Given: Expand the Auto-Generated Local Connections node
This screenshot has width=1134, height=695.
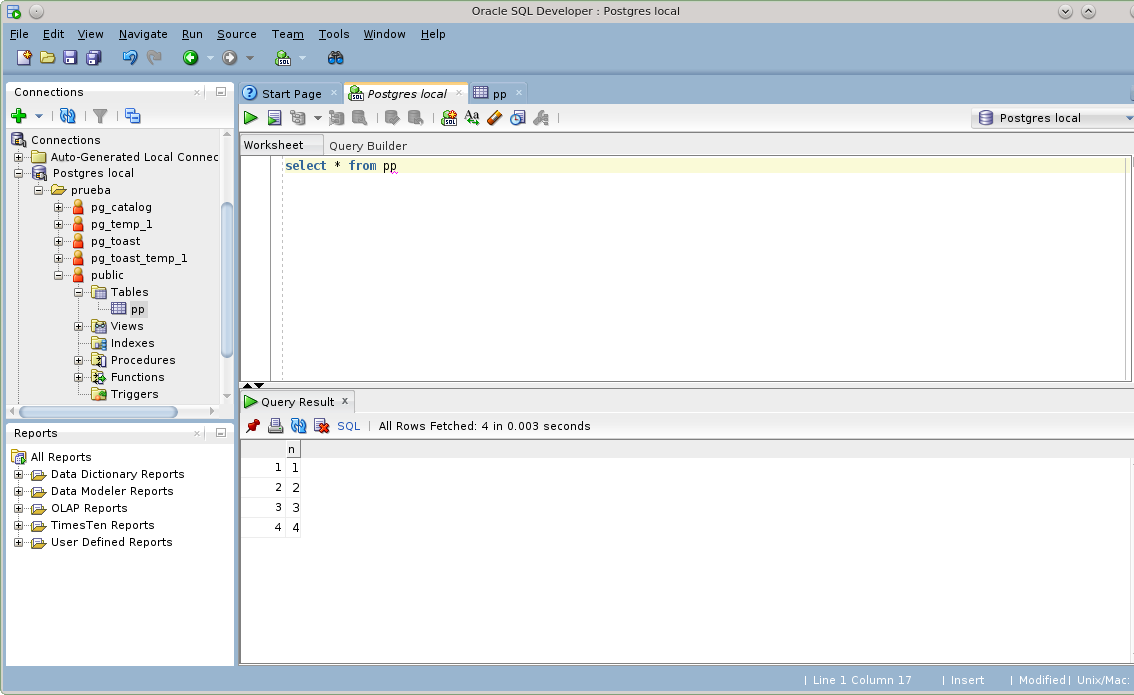Looking at the screenshot, I should 19,157.
